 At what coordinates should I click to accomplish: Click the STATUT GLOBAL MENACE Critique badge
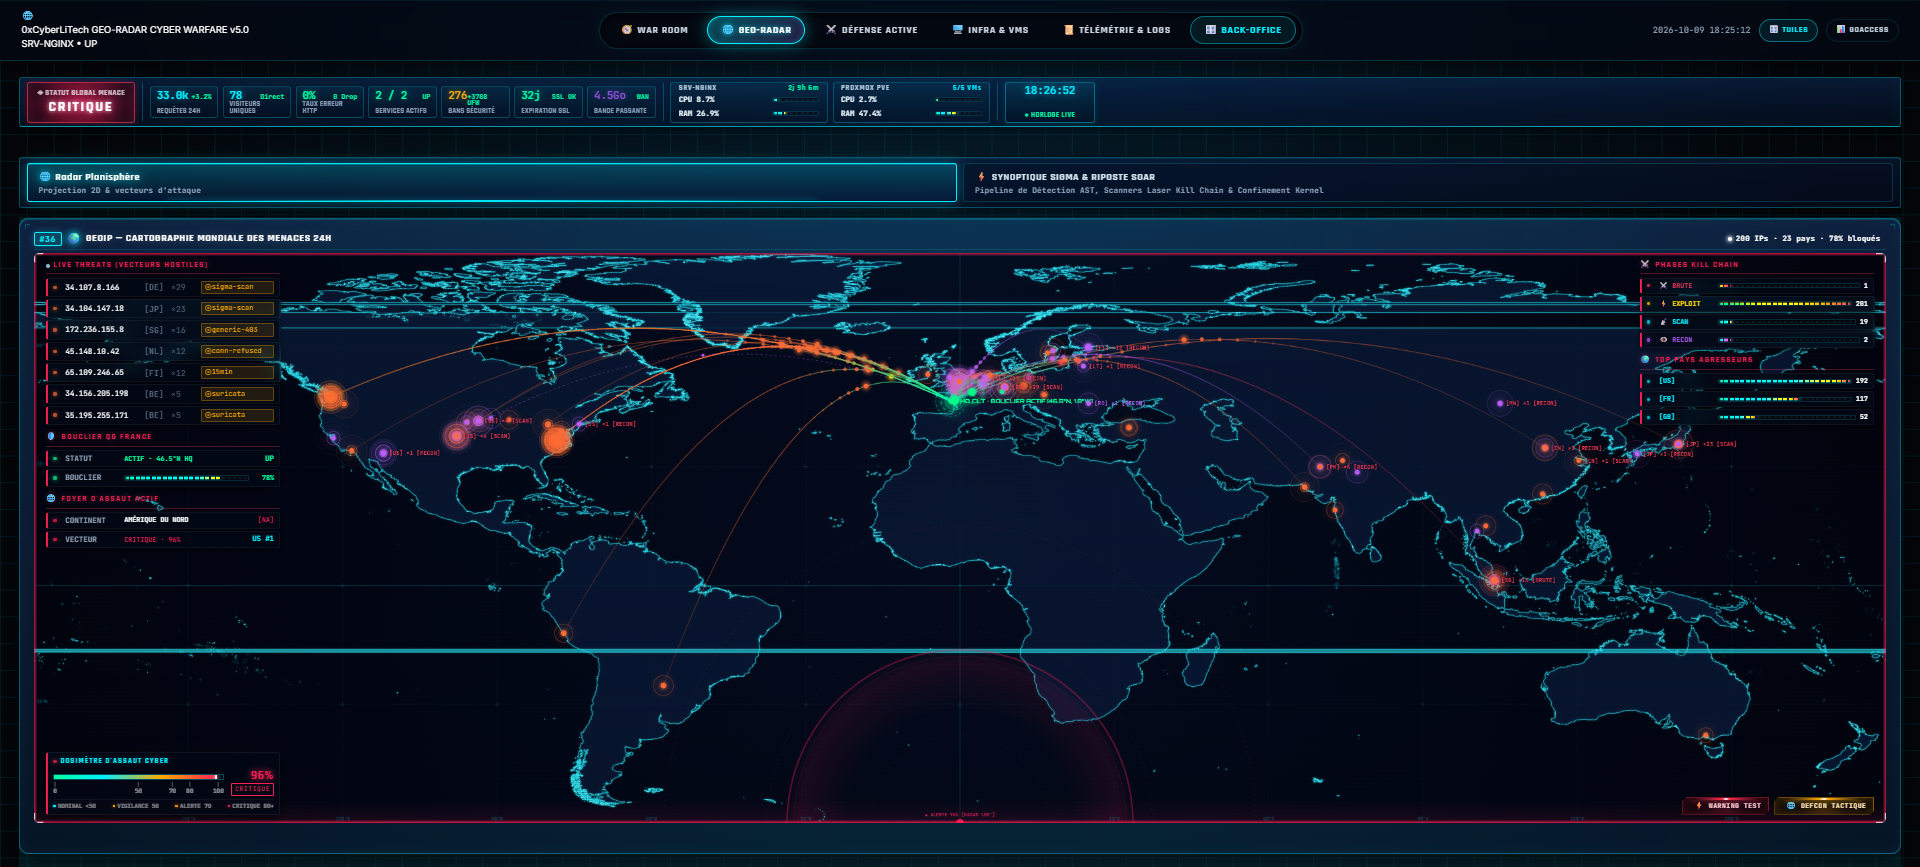coord(81,103)
